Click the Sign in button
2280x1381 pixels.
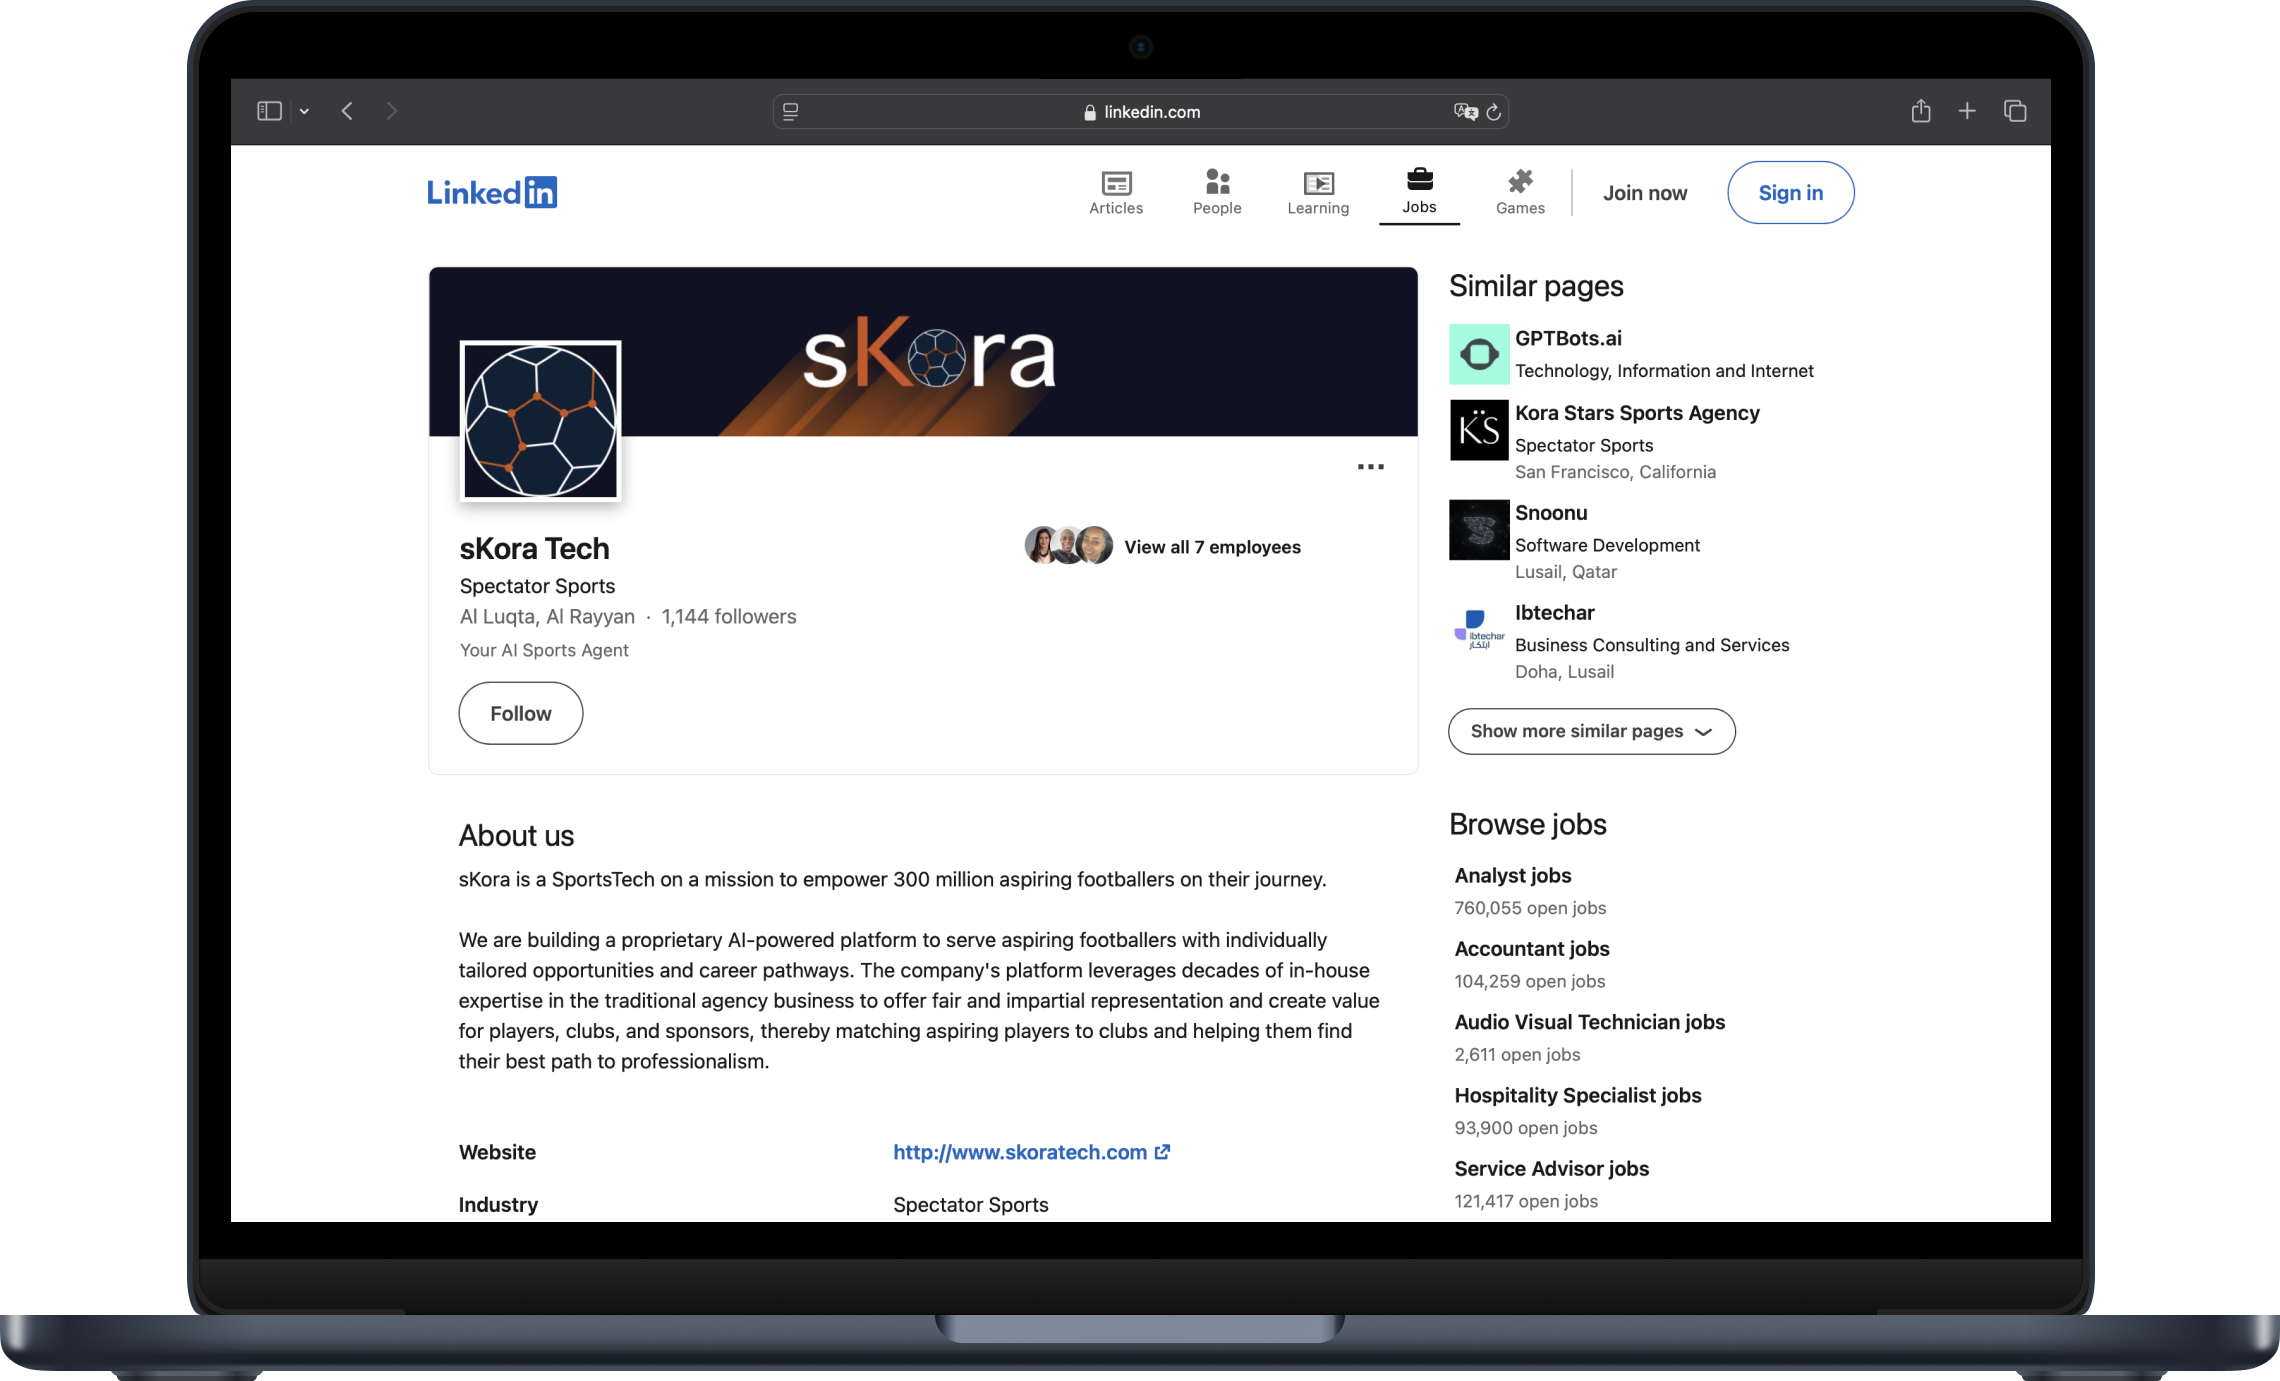click(x=1789, y=193)
